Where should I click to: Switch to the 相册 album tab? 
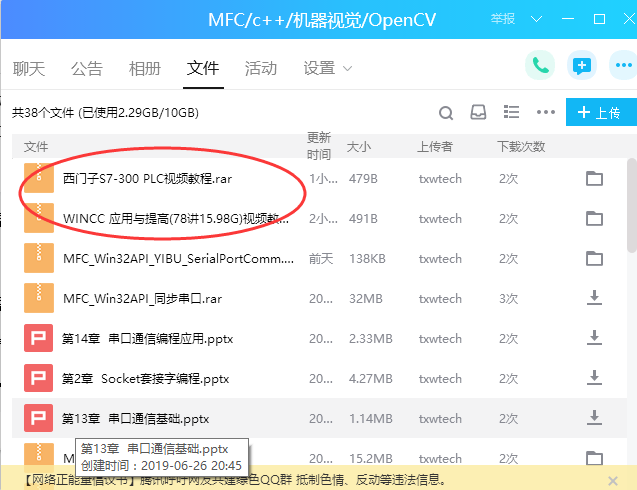point(145,68)
